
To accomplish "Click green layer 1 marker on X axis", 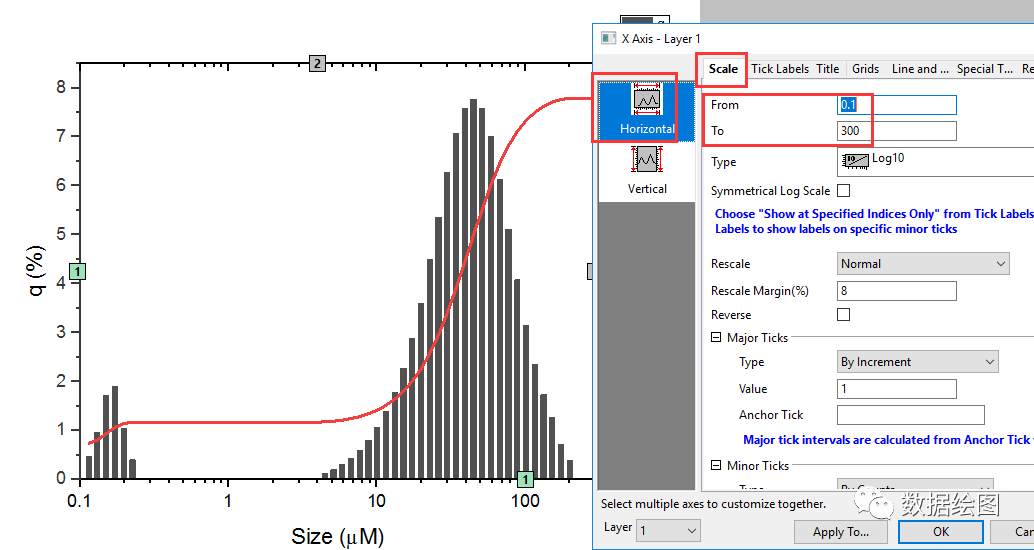I will (x=525, y=479).
